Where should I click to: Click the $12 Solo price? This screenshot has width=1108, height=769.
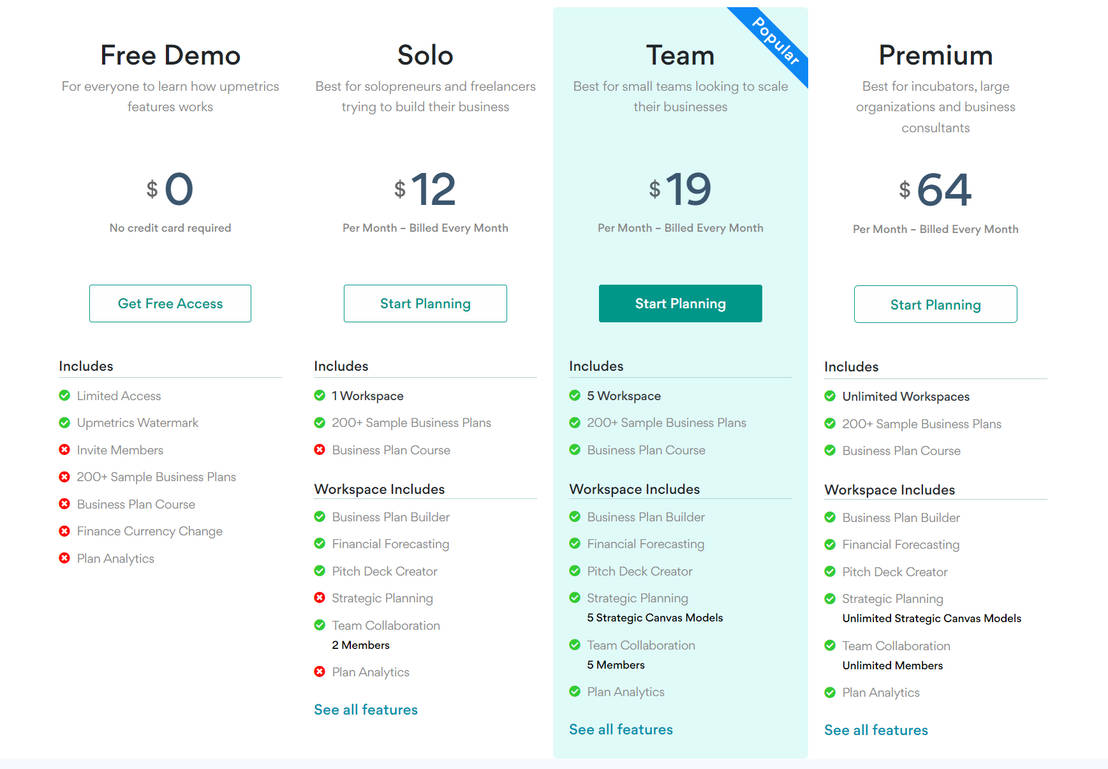pos(425,189)
